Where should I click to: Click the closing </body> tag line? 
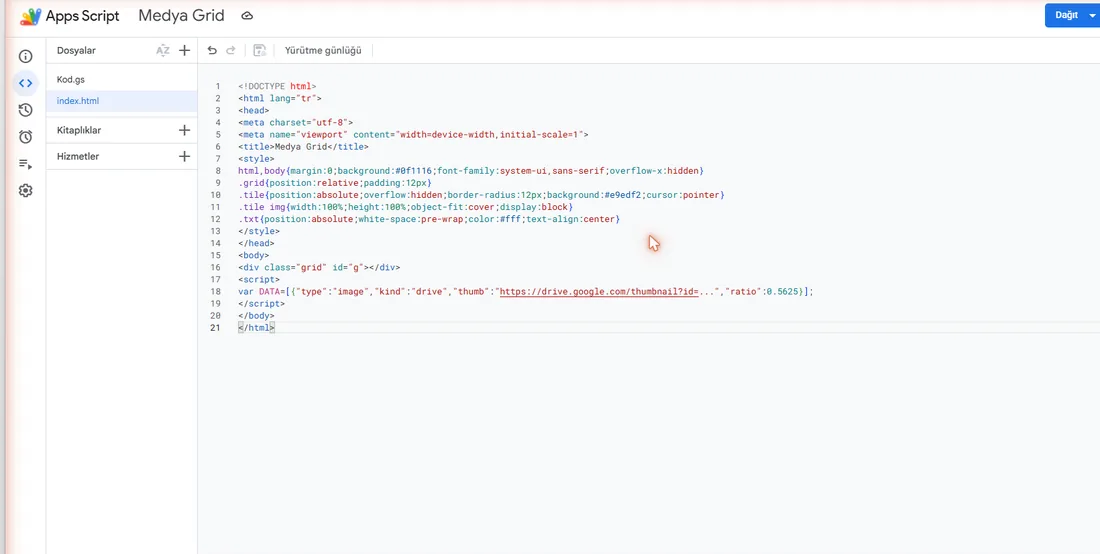(256, 316)
